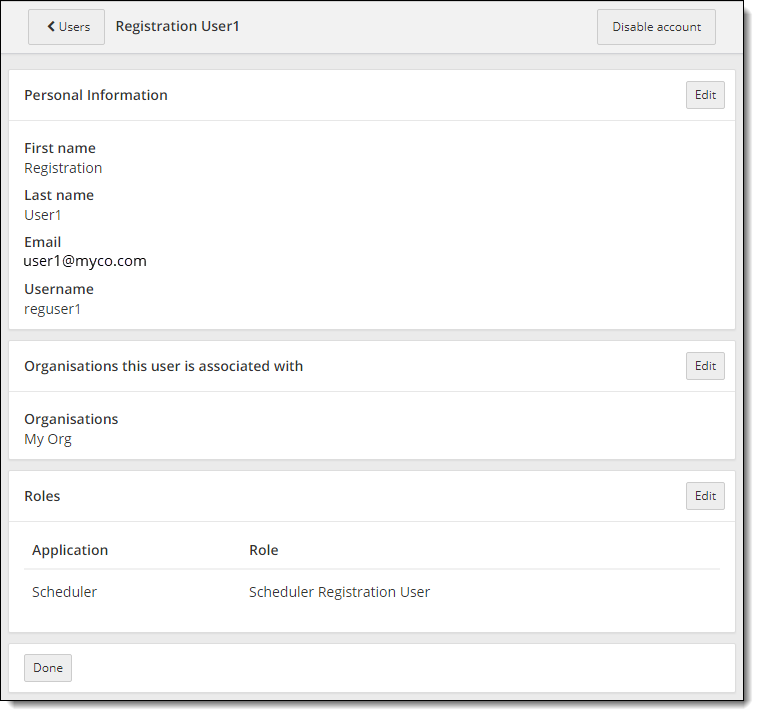Click the Roles section heading
759x716 pixels.
tap(42, 496)
